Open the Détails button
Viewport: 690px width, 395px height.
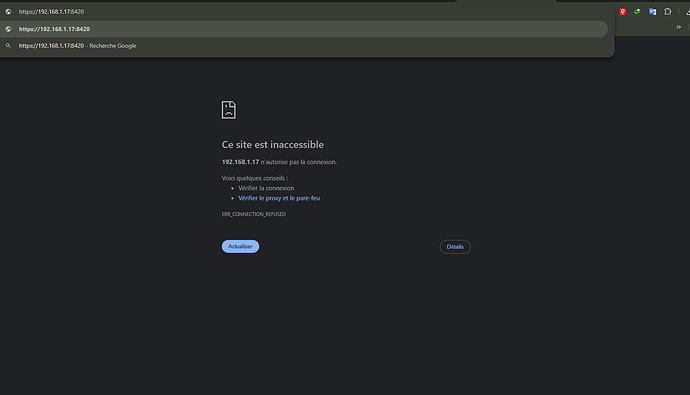(x=455, y=247)
